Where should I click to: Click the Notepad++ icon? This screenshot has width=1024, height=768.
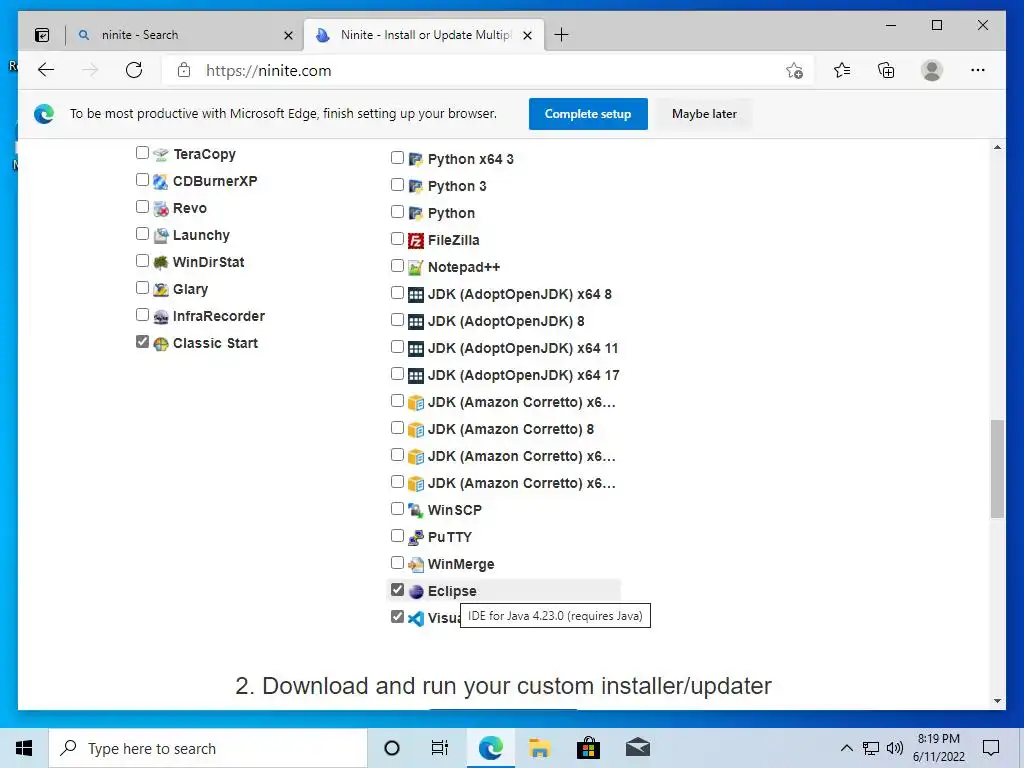click(x=415, y=267)
